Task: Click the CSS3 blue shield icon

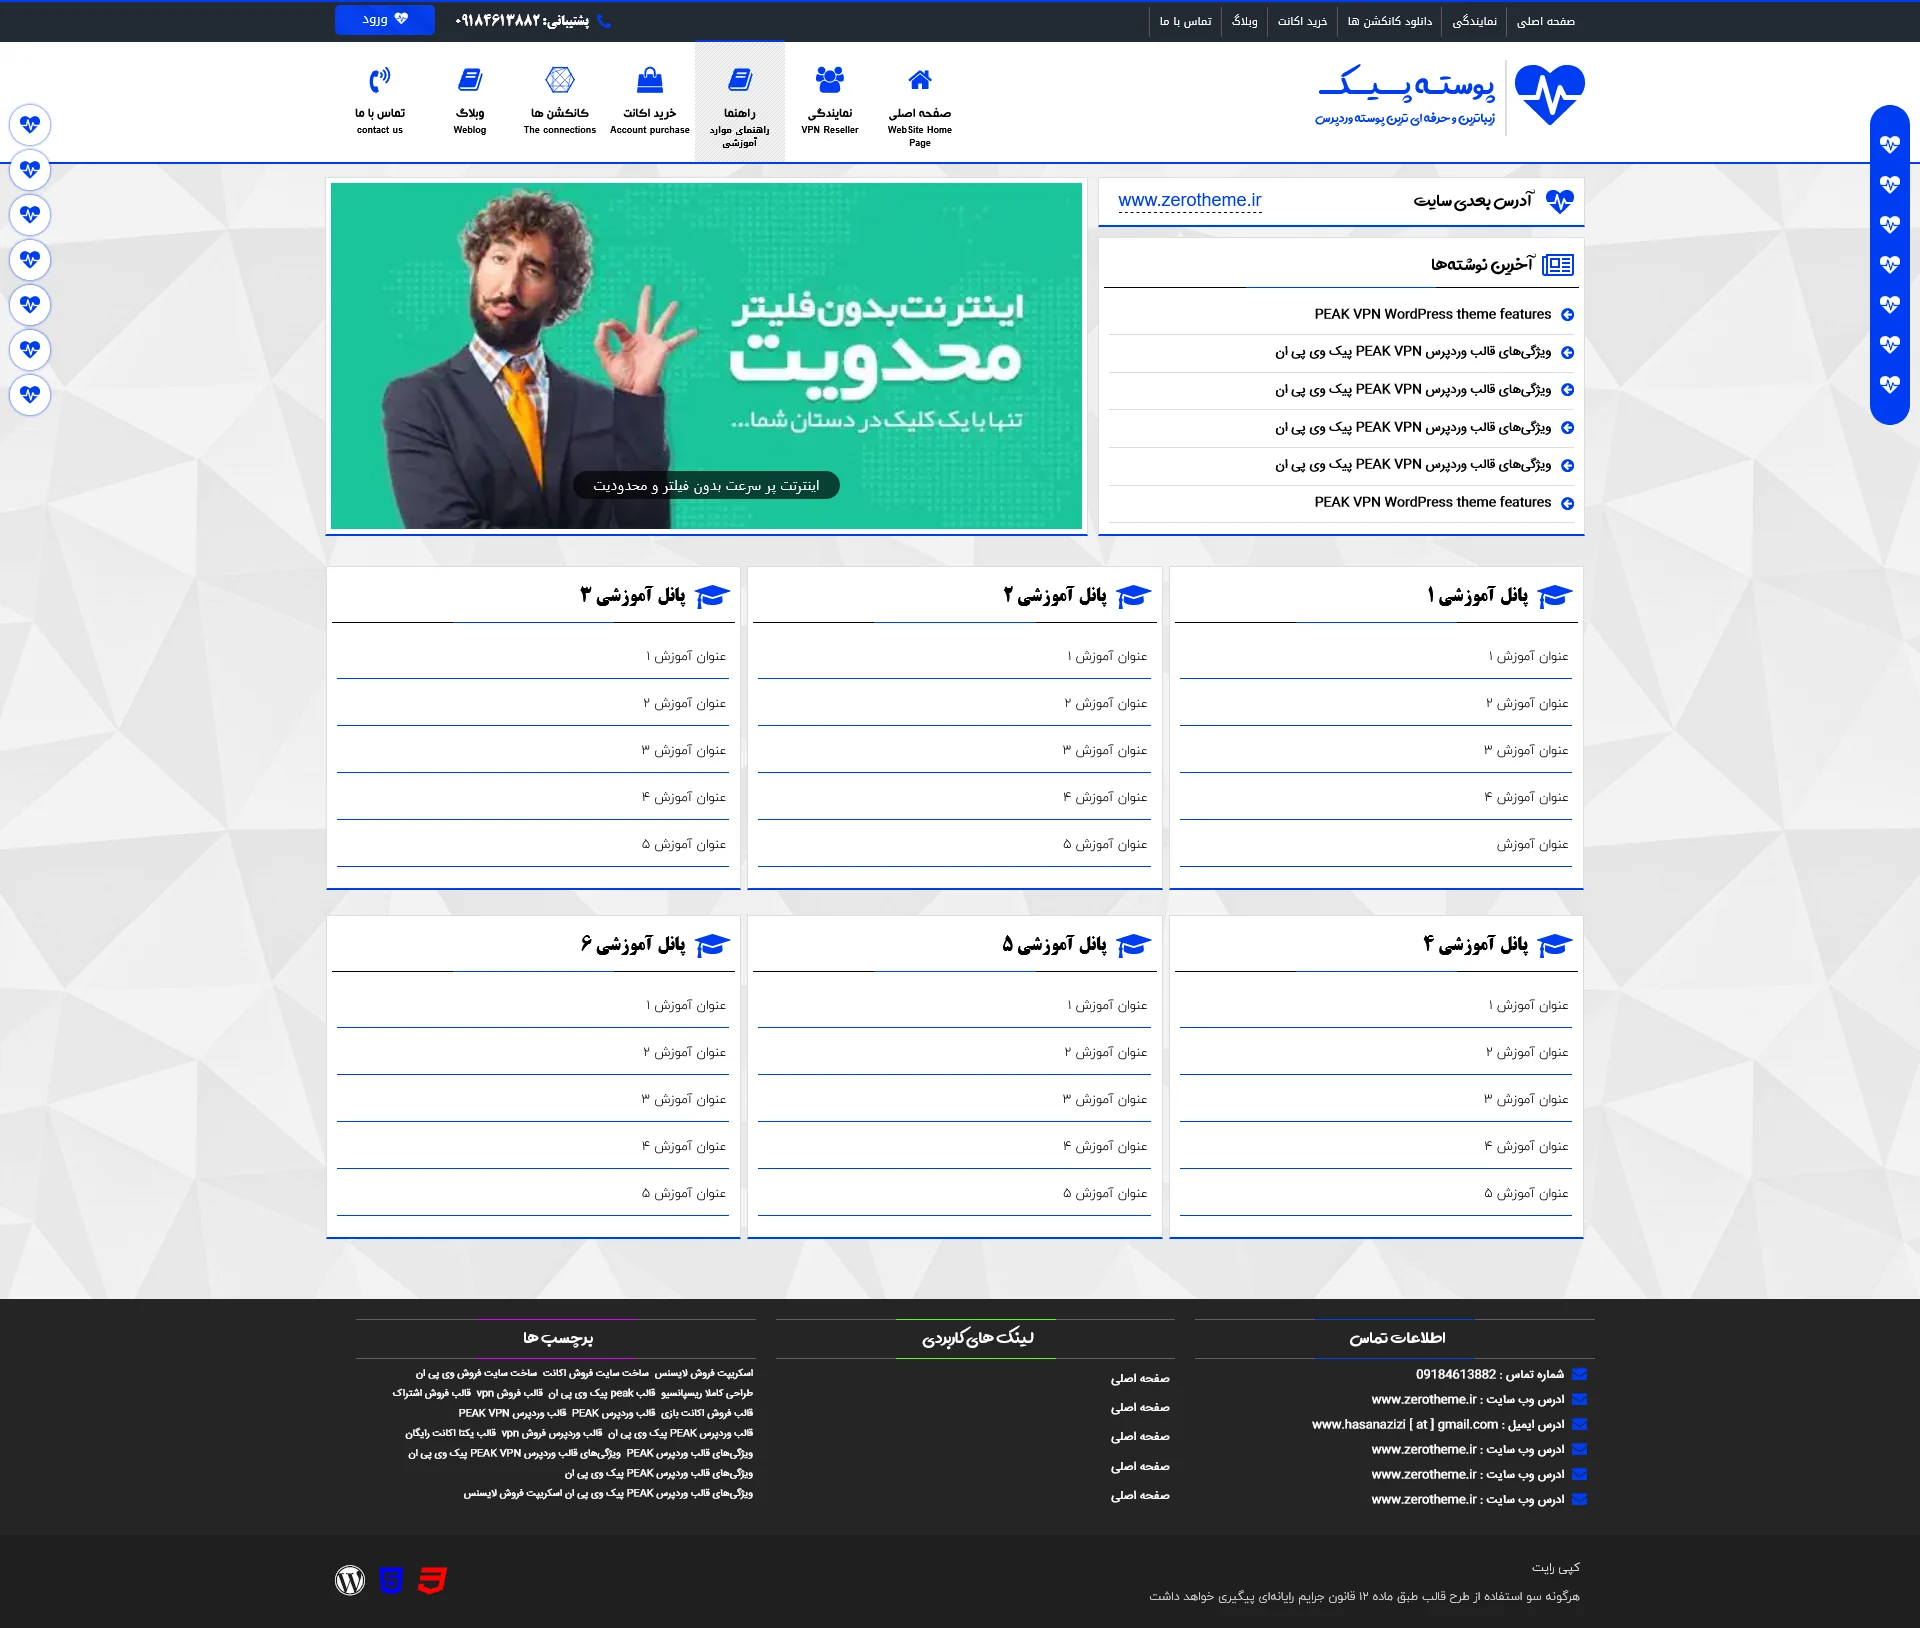Action: tap(391, 1580)
